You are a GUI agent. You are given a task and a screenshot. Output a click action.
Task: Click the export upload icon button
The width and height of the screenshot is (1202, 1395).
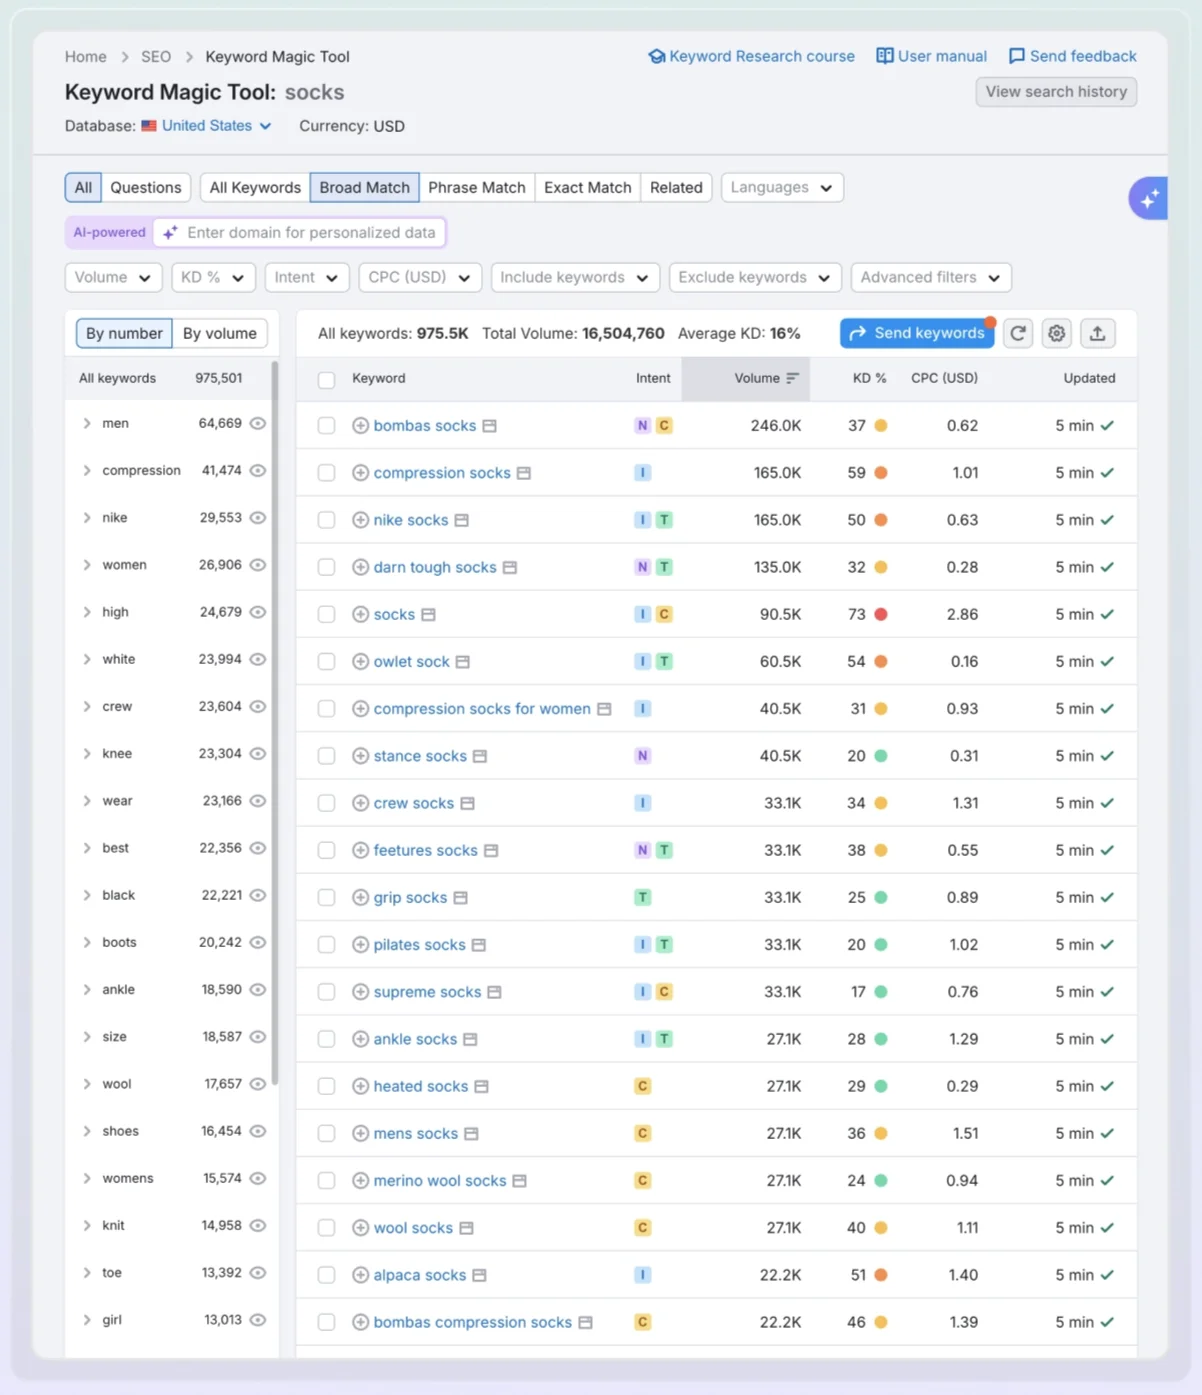1097,334
